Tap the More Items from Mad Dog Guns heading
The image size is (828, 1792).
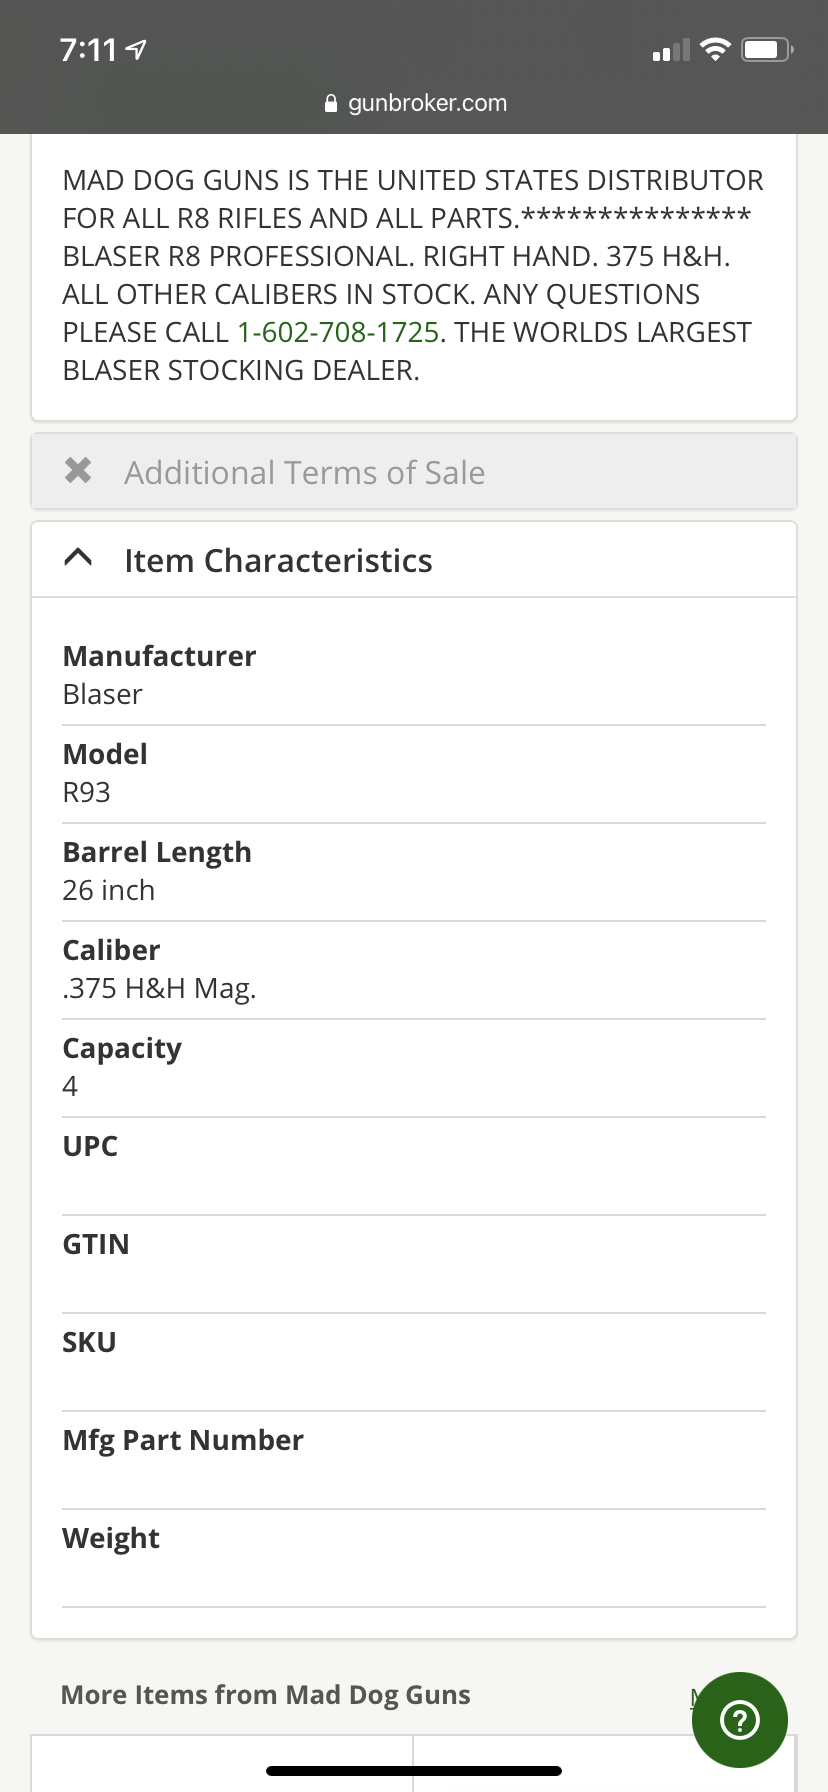click(265, 1695)
